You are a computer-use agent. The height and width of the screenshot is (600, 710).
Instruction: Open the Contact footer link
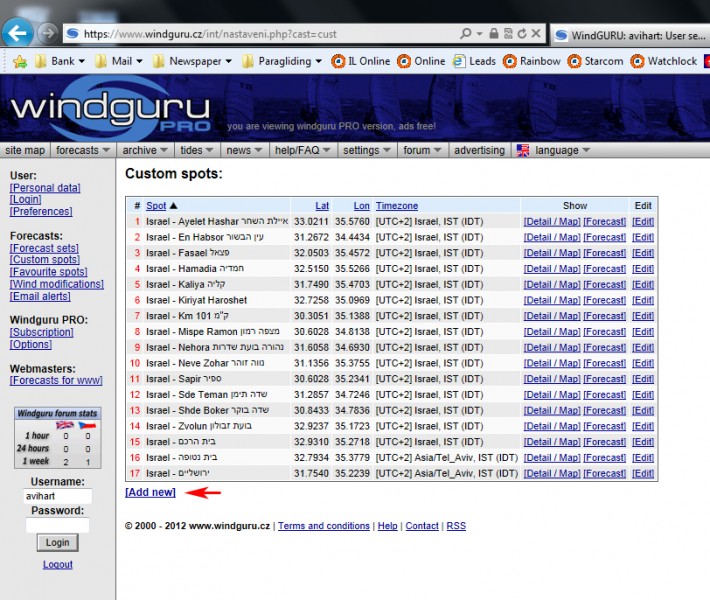422,526
